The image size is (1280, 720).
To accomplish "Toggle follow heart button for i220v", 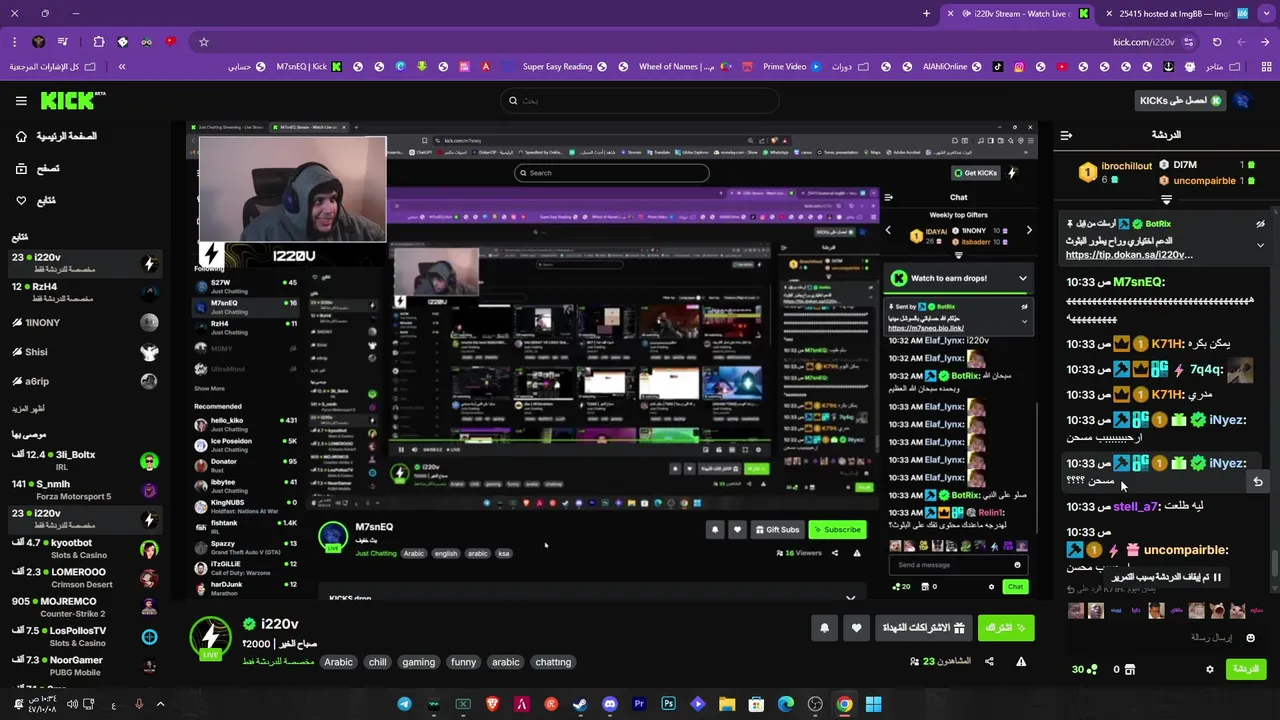I will pos(856,628).
